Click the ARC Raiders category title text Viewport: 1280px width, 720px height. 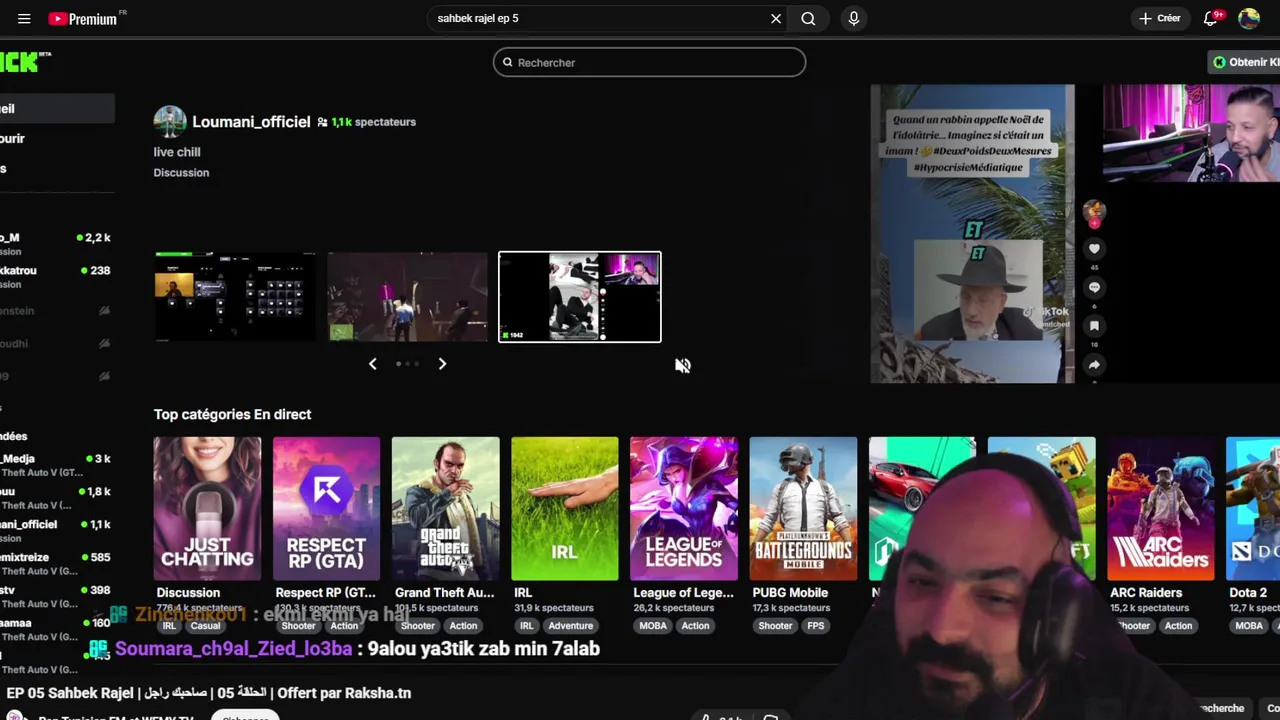coord(1146,593)
